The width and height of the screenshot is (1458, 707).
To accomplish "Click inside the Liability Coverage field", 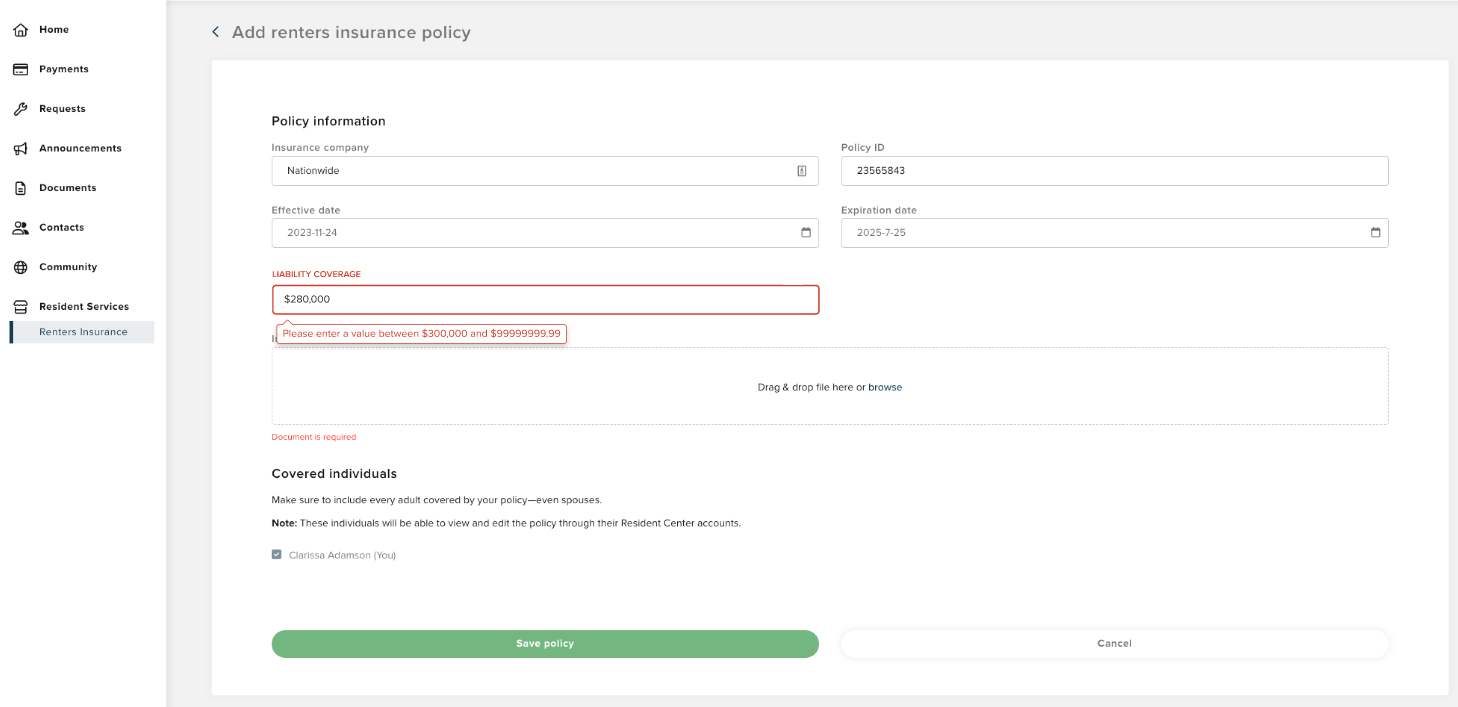I will coord(545,299).
